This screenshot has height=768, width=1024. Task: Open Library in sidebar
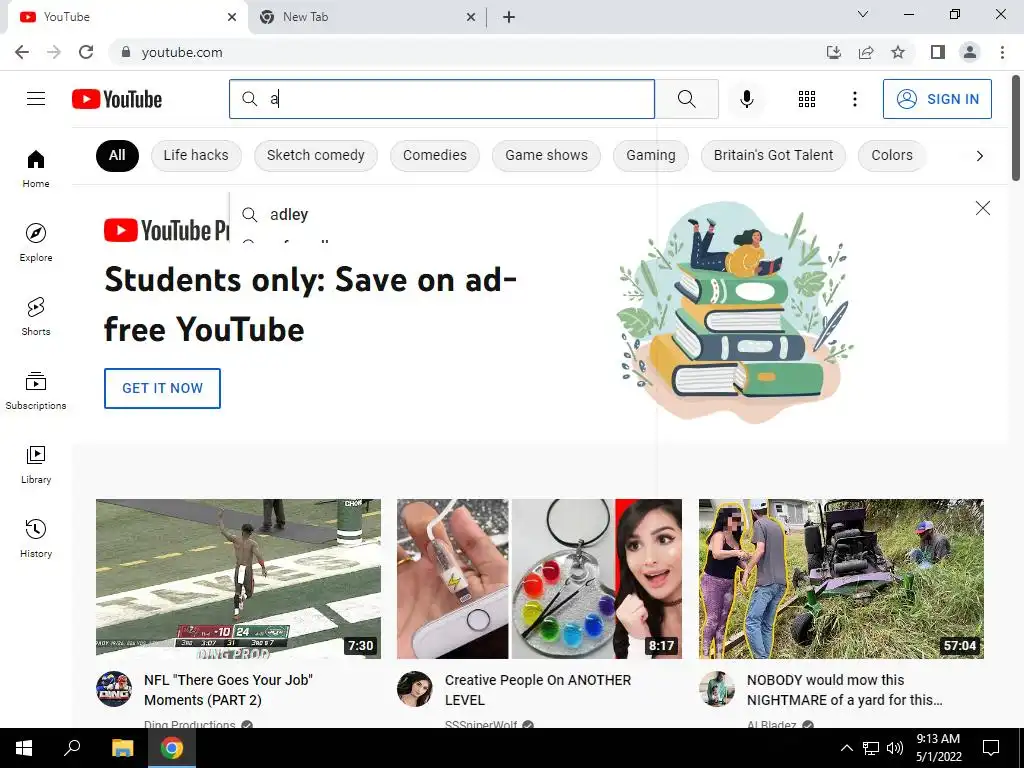coord(36,464)
